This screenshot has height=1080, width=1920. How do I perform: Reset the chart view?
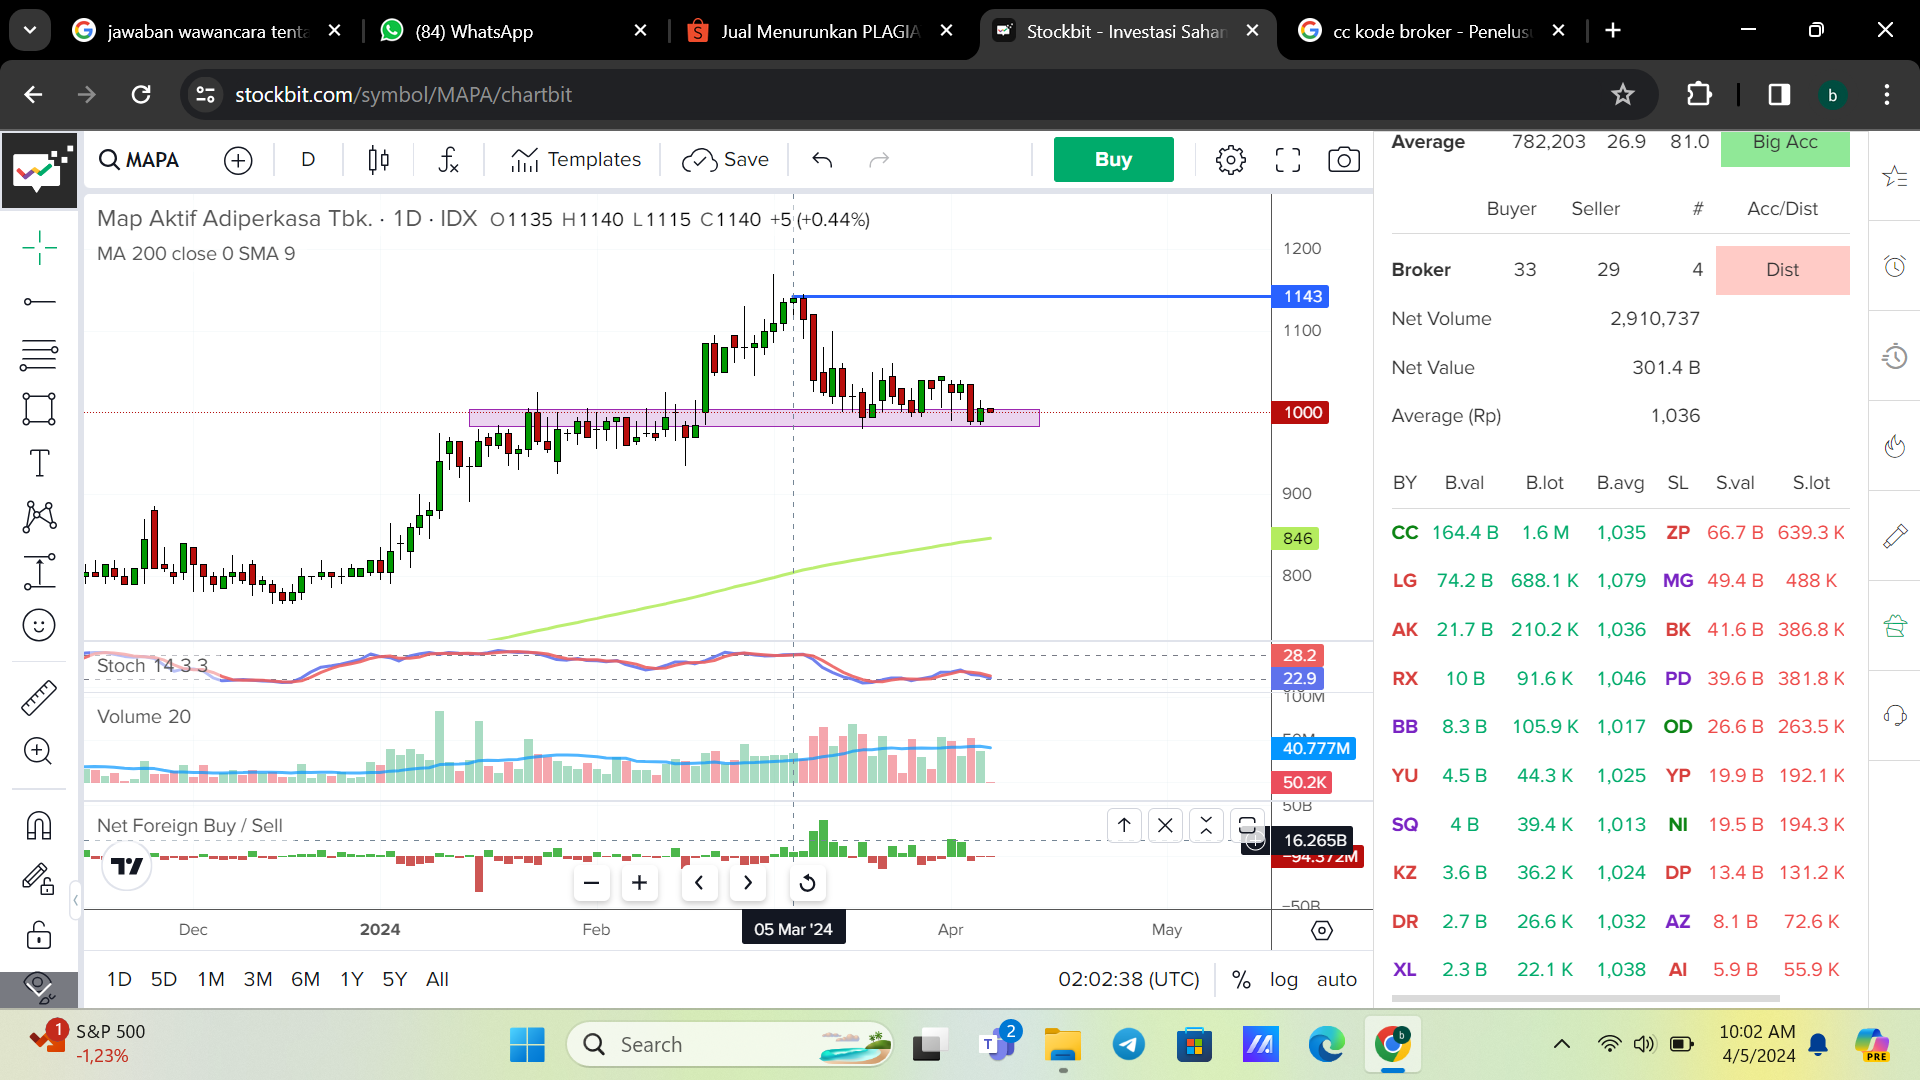click(x=807, y=883)
